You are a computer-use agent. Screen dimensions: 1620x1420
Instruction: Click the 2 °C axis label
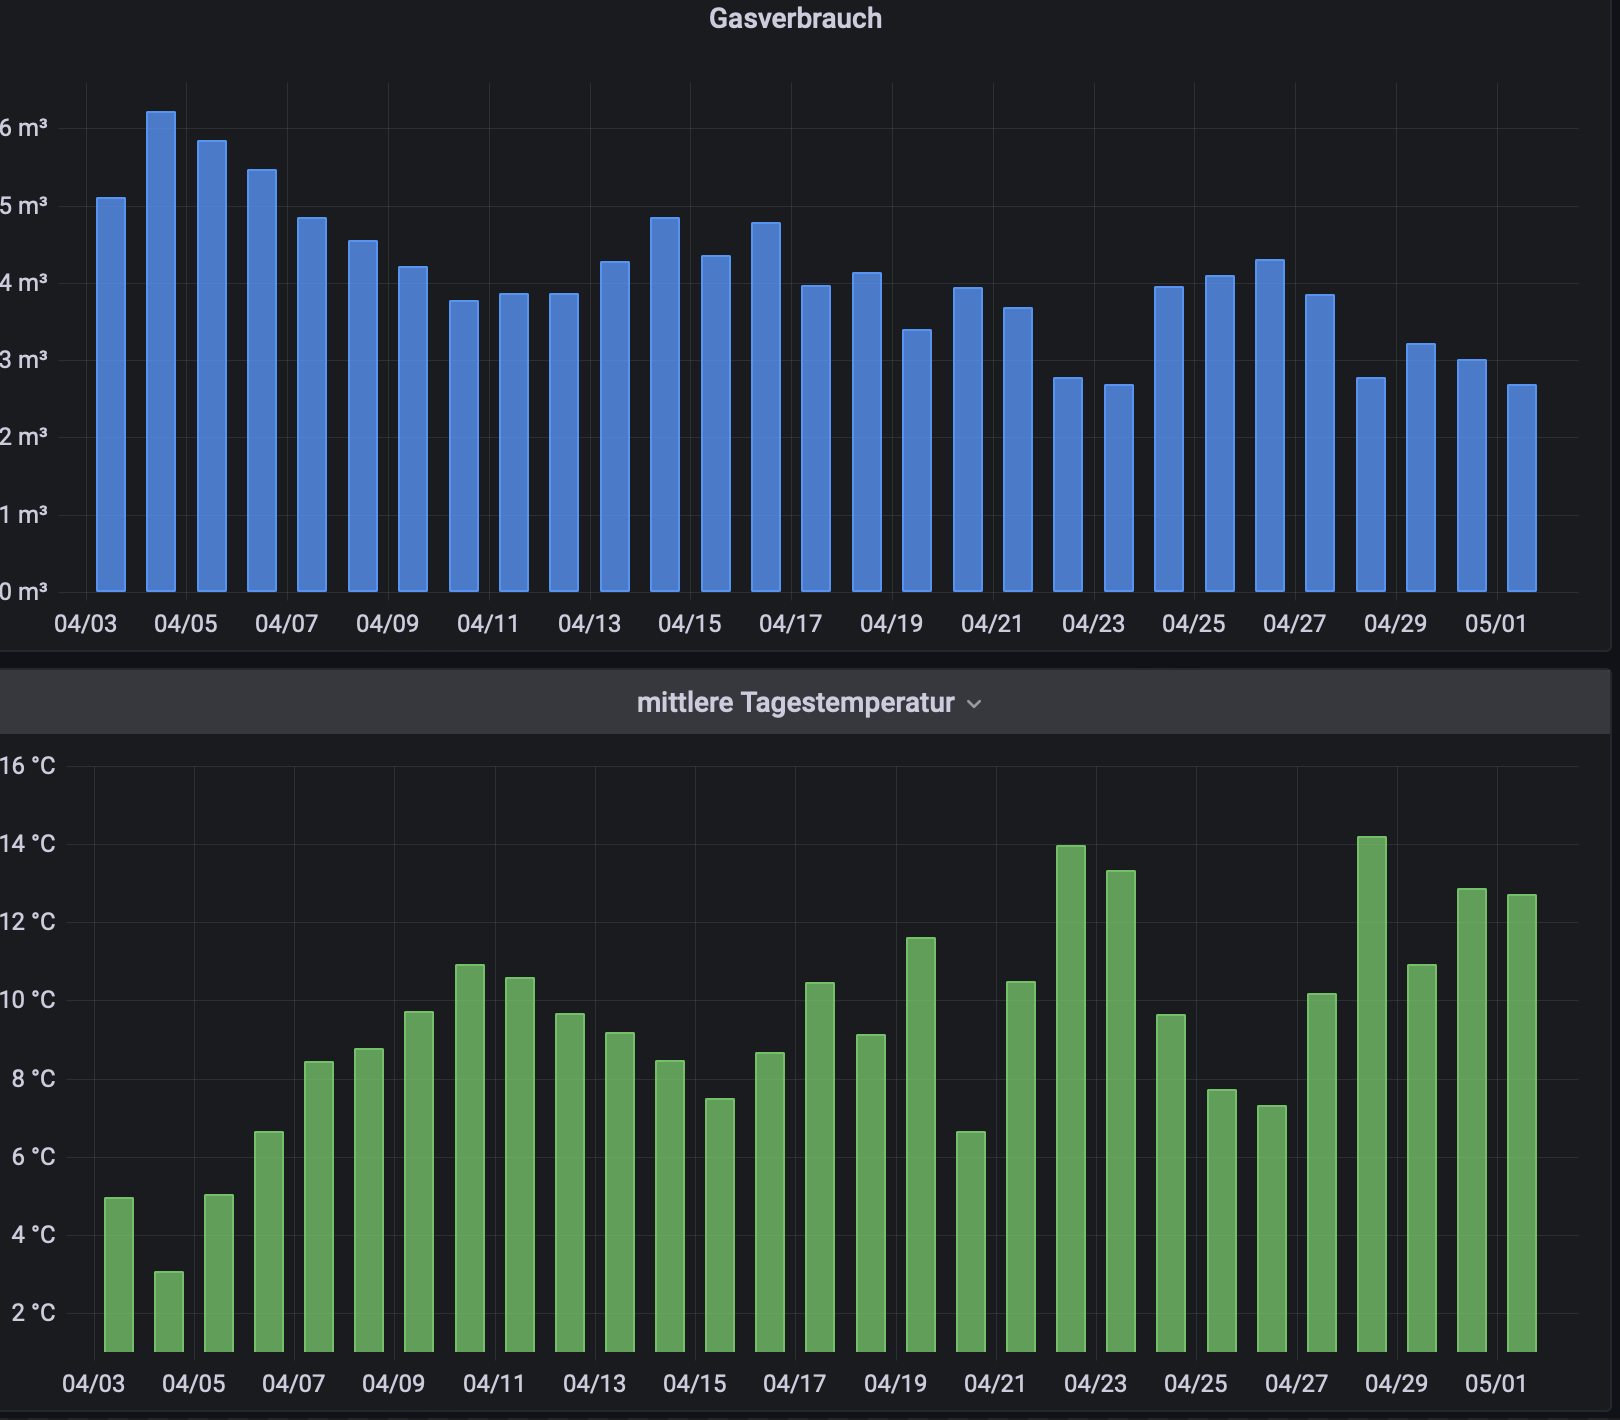33,1313
